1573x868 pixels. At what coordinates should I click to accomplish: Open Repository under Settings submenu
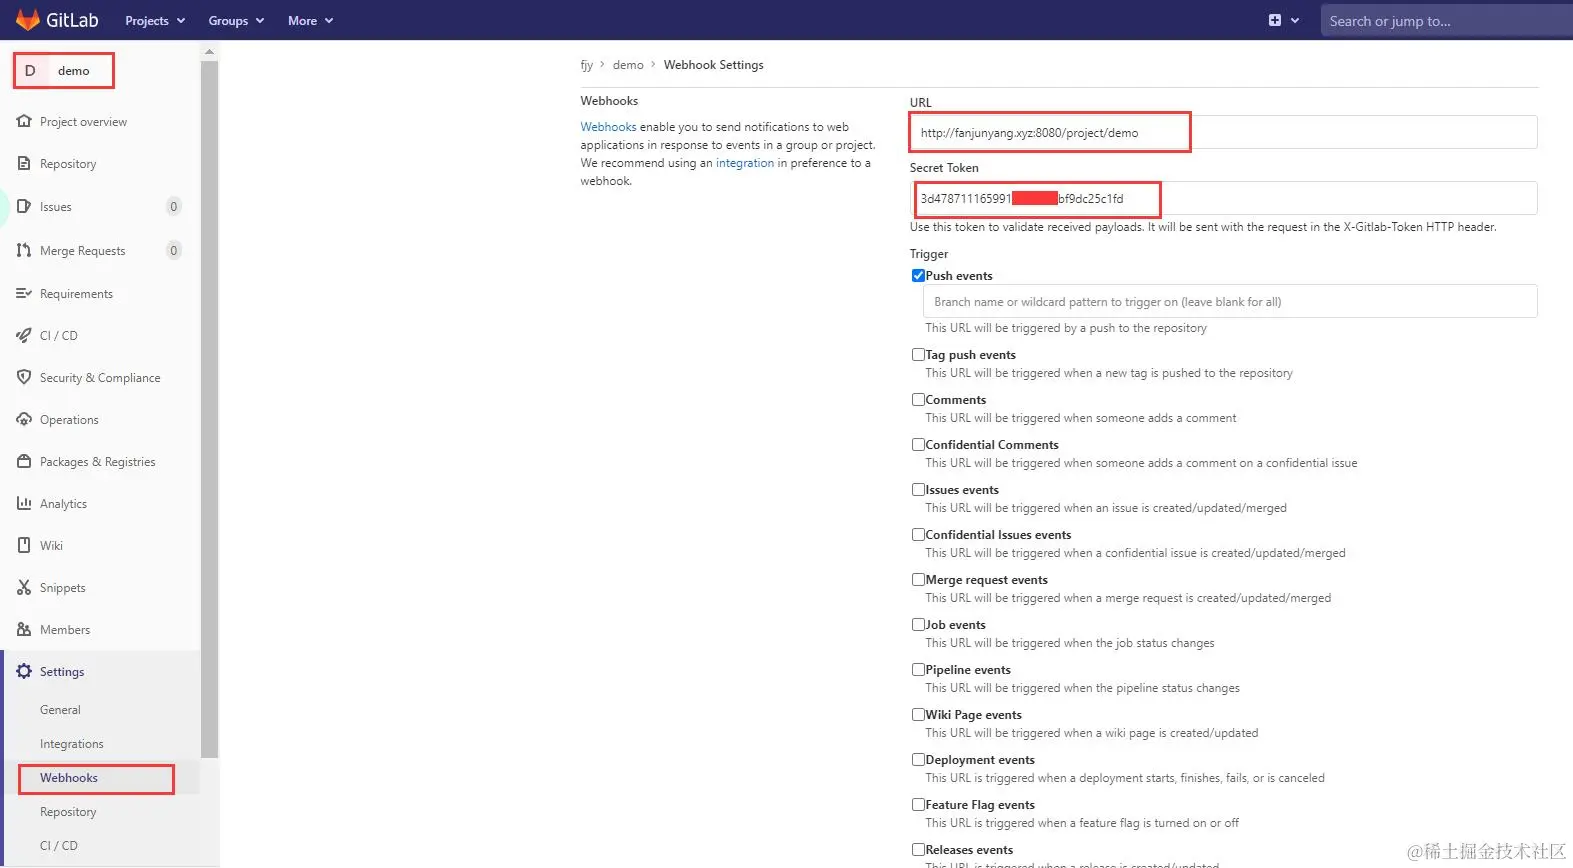click(x=68, y=811)
